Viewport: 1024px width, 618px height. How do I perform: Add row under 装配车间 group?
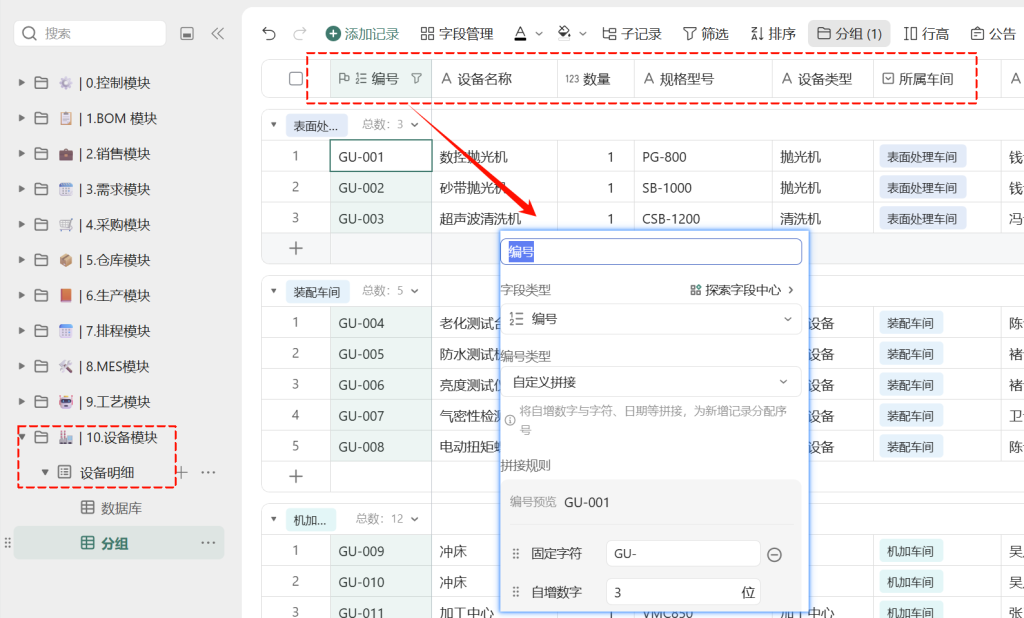[296, 476]
